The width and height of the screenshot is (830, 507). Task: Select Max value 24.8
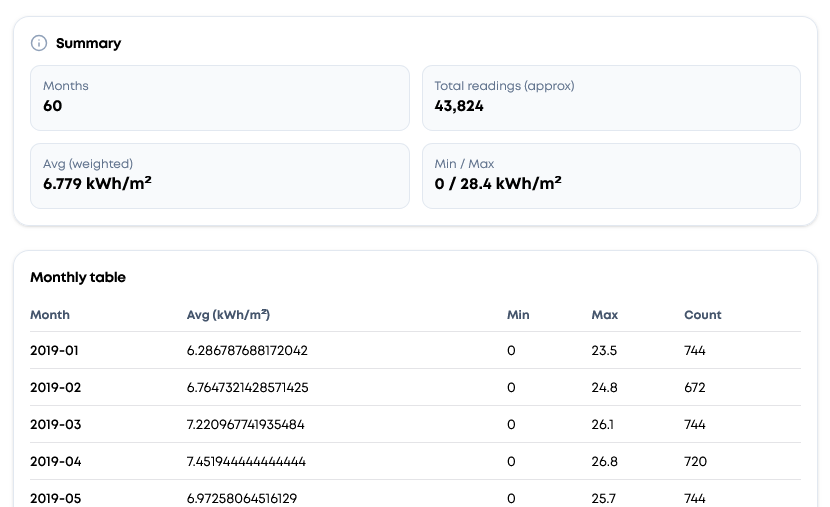[605, 387]
